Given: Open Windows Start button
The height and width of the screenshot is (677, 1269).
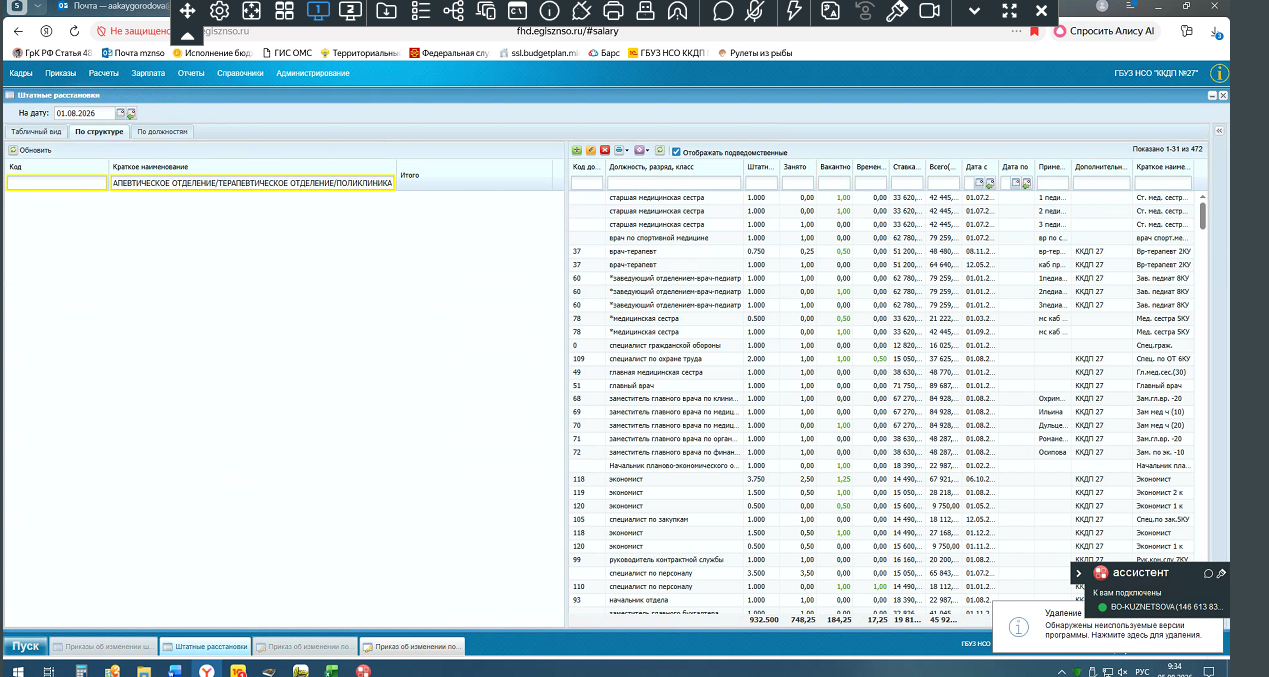Looking at the screenshot, I should [16, 670].
